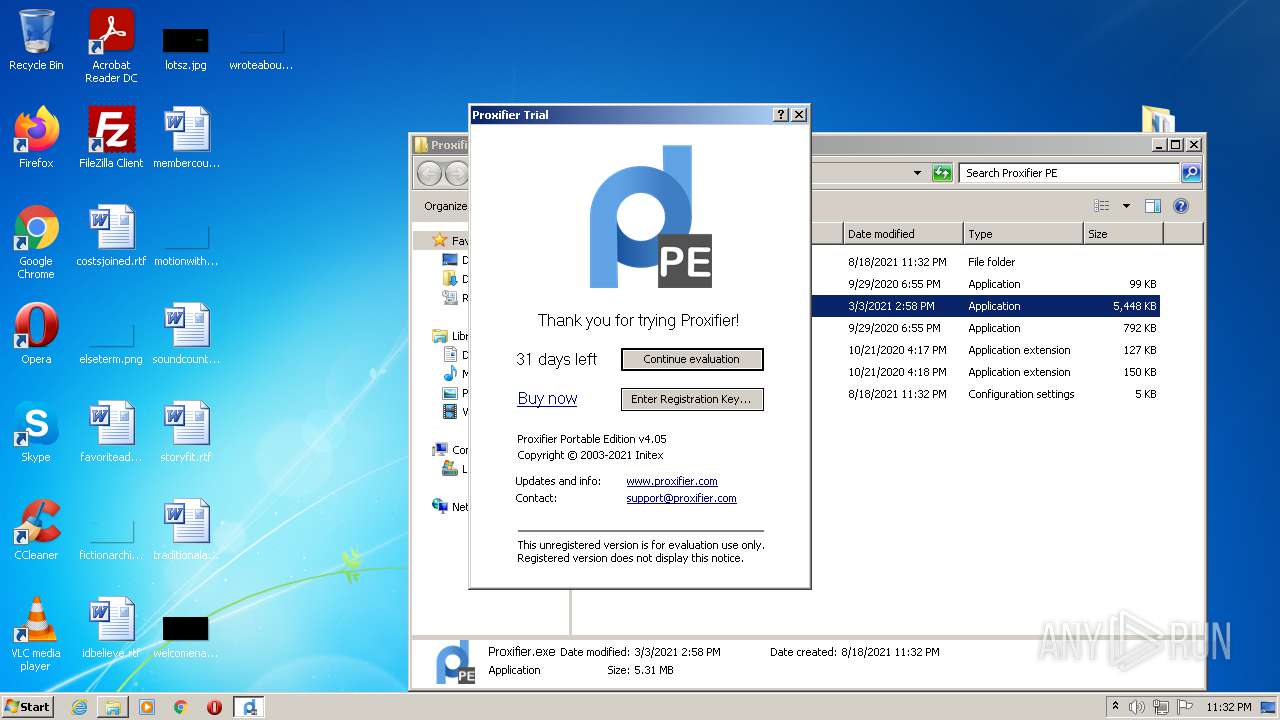
Task: Click the Explorer back navigation button
Action: click(x=429, y=173)
